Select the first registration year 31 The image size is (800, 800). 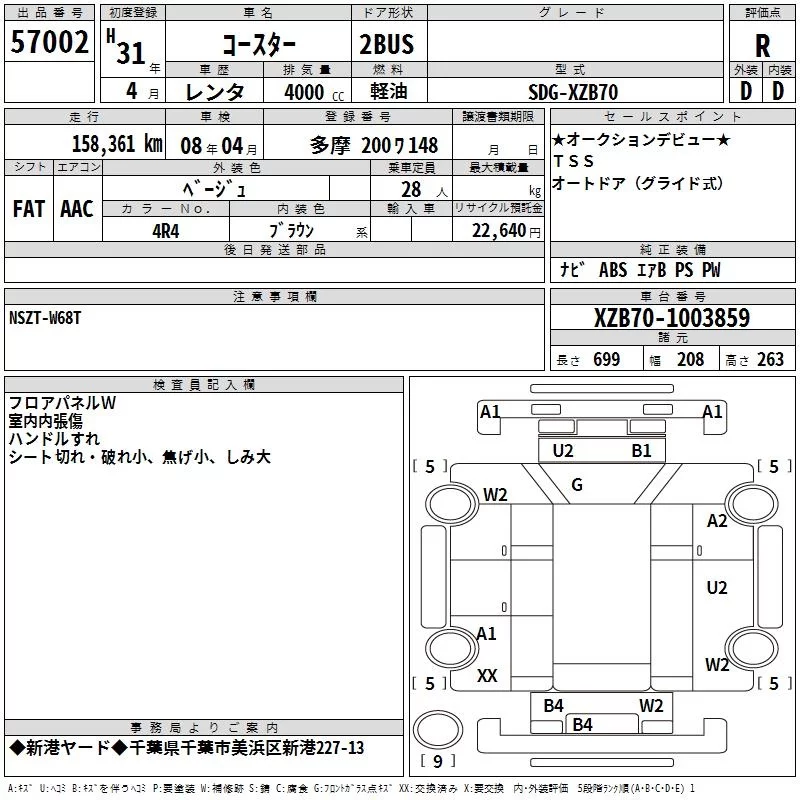coord(131,53)
